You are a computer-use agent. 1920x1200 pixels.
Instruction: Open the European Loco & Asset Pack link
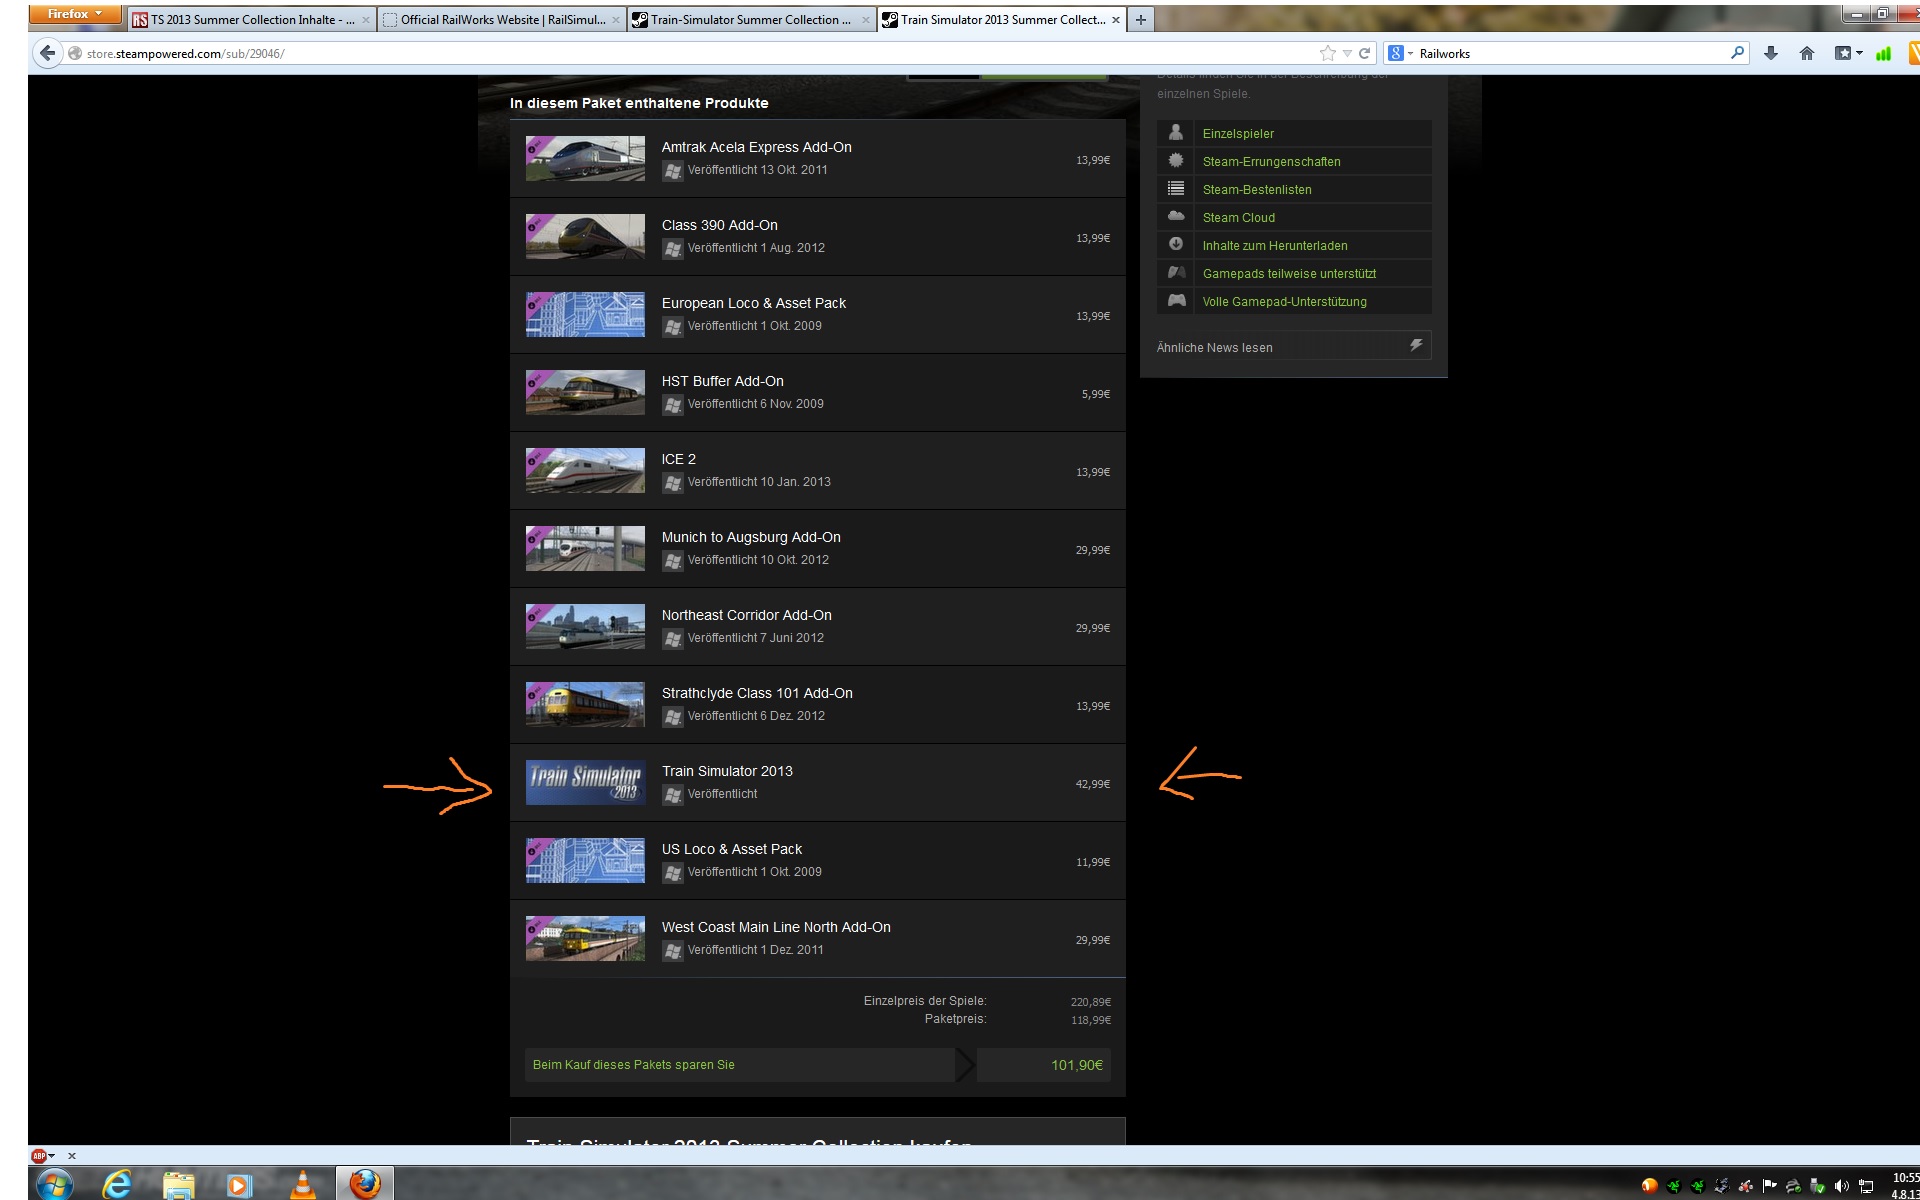click(x=753, y=303)
